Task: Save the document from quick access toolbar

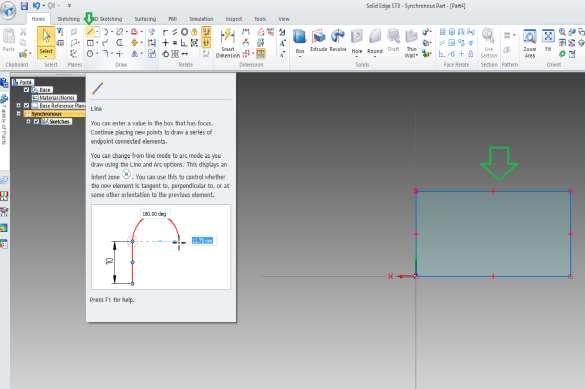Action: pyautogui.click(x=24, y=6)
